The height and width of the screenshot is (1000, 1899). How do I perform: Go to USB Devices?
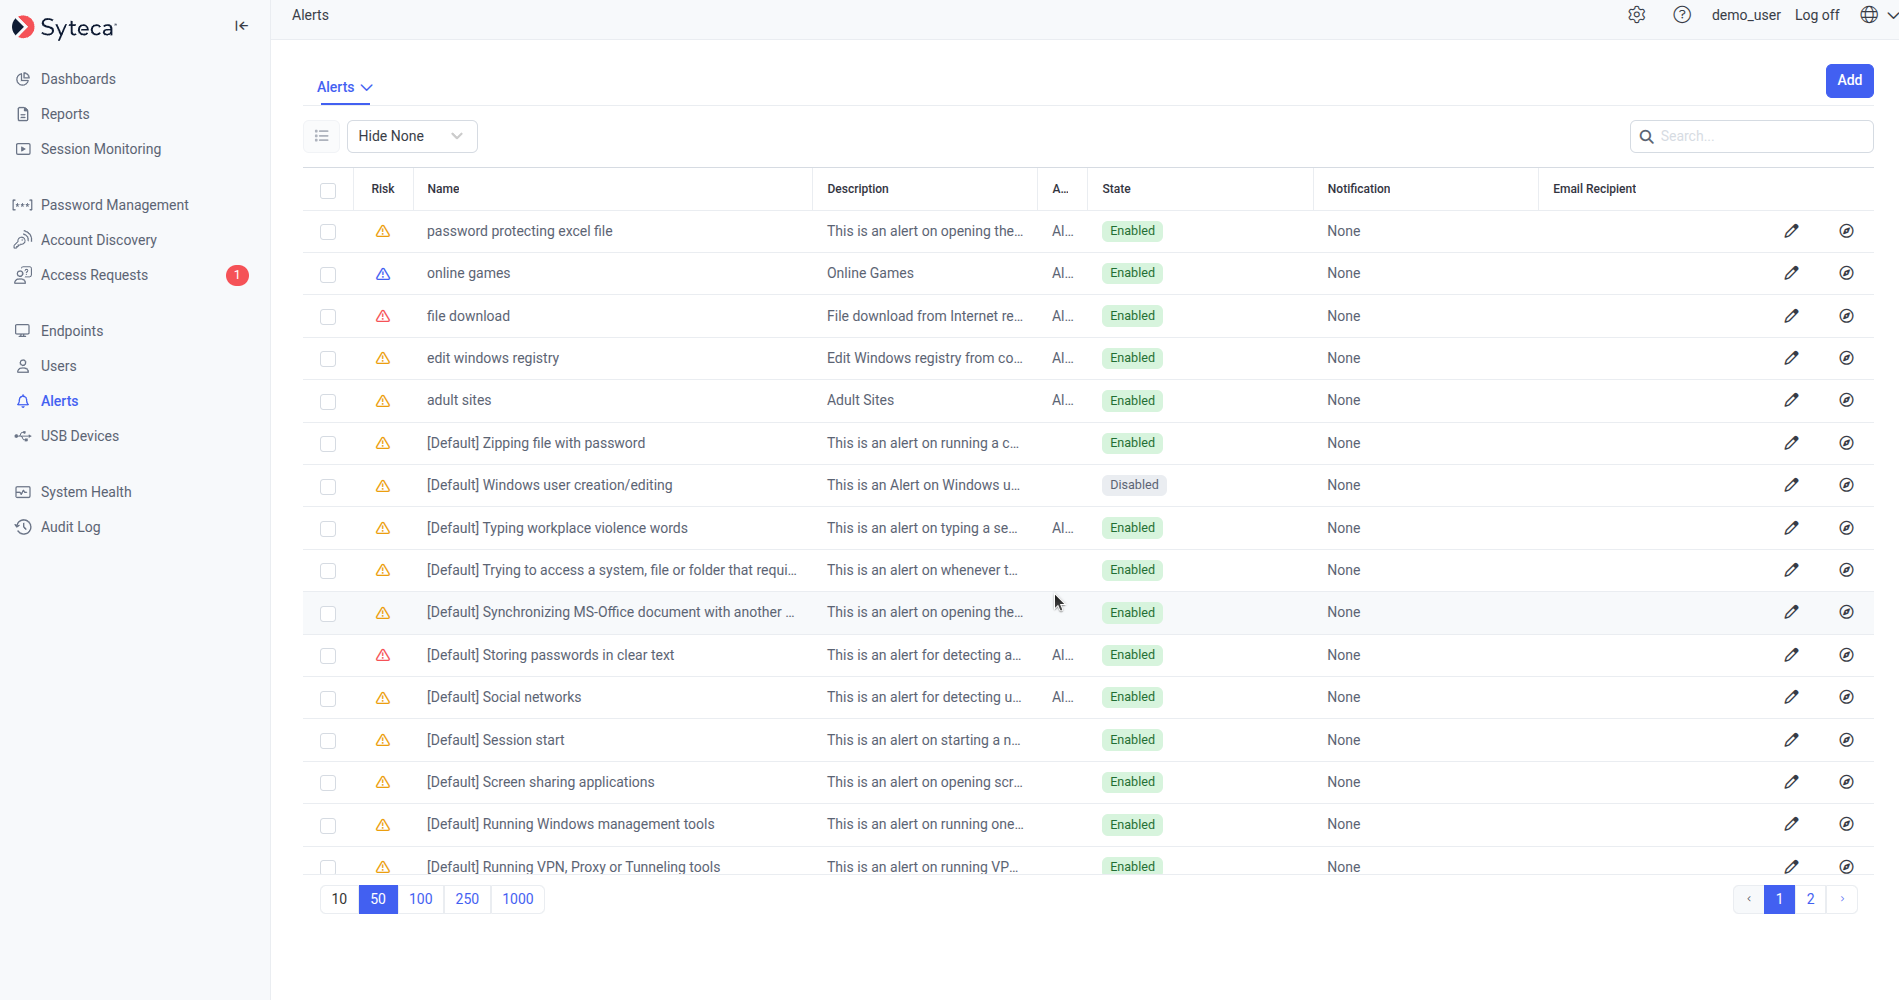pos(79,436)
